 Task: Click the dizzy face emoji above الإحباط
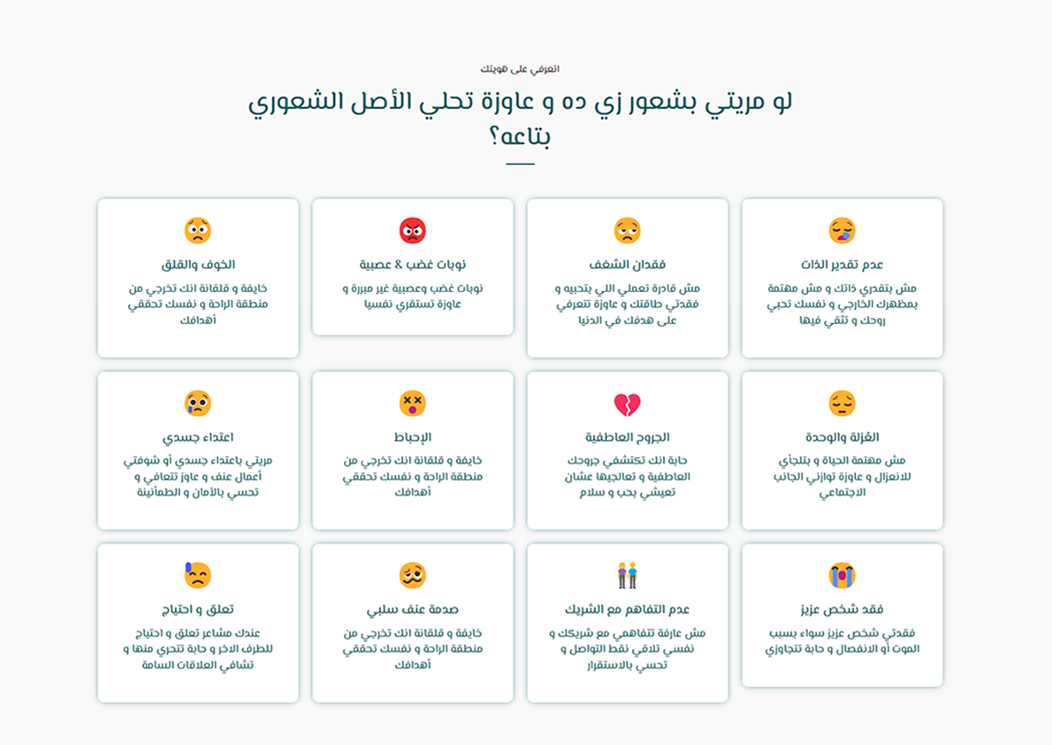pyautogui.click(x=412, y=404)
